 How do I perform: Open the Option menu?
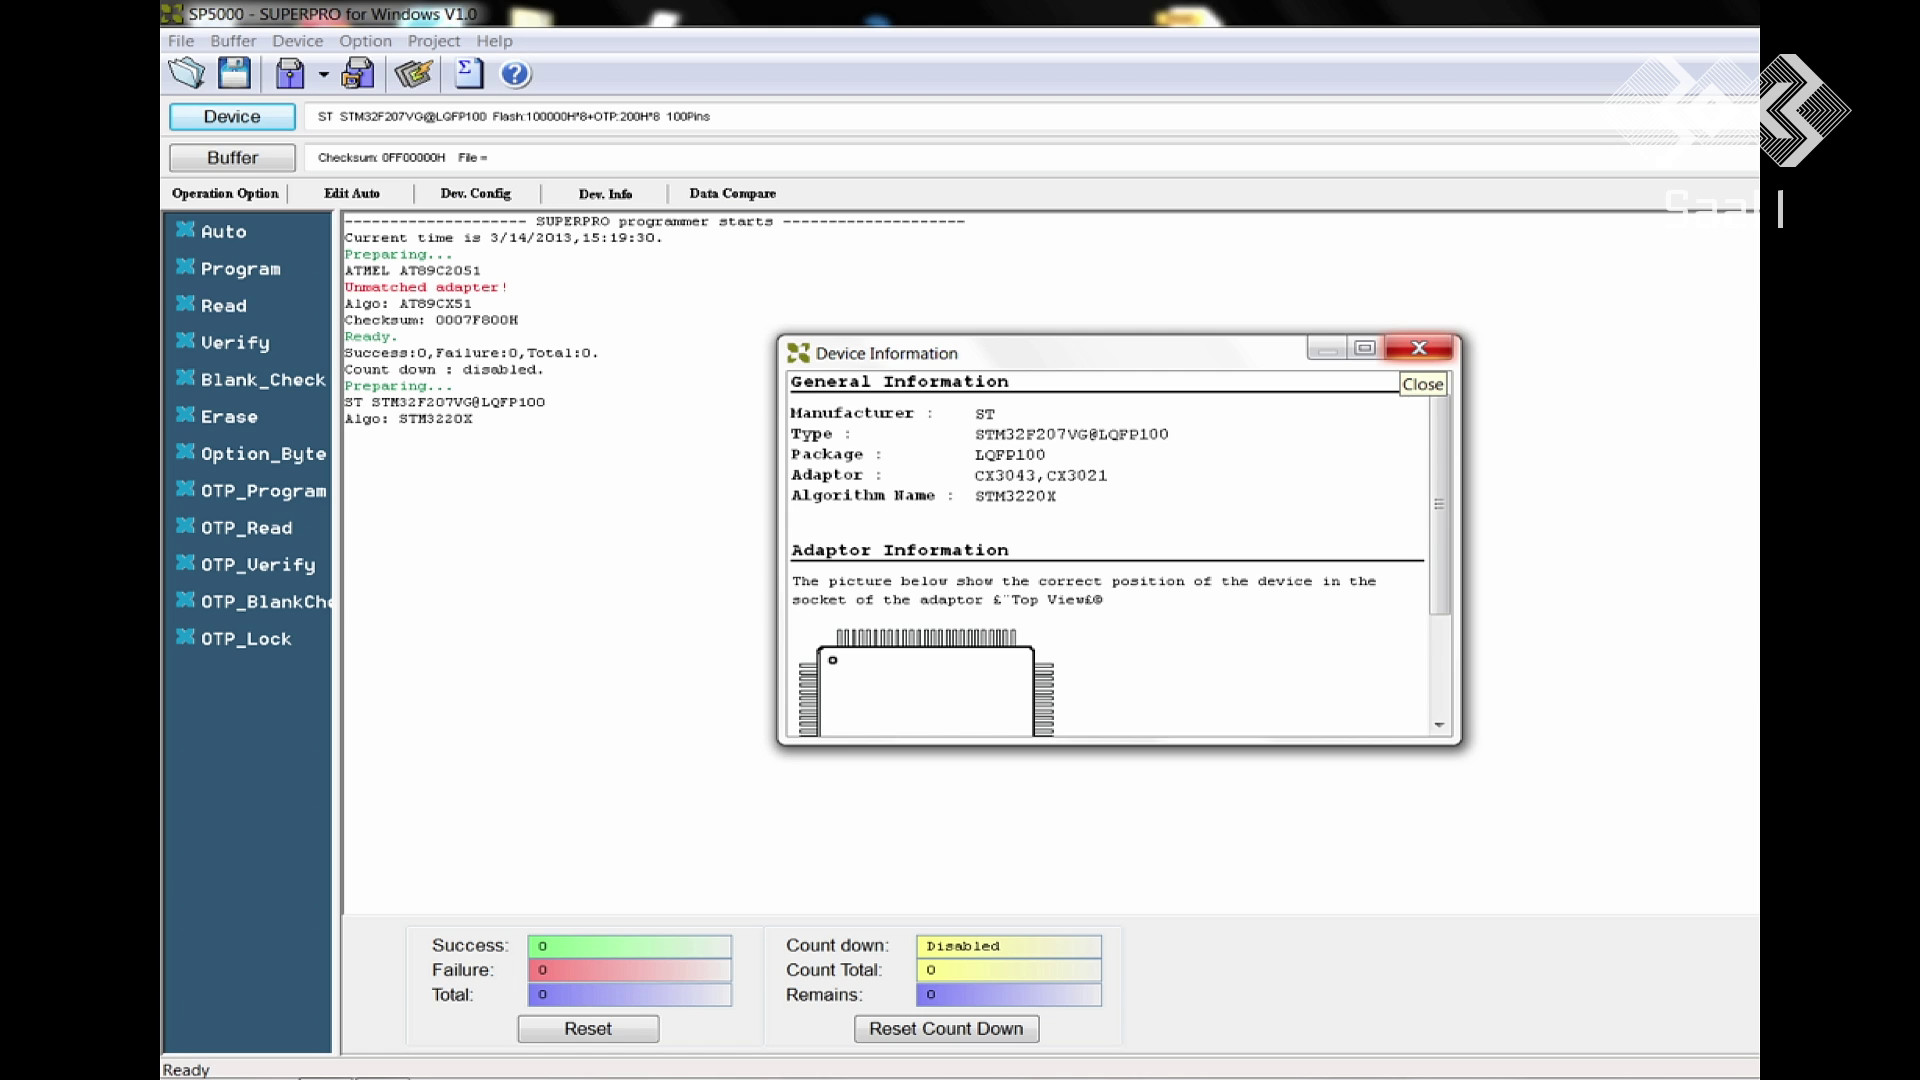[365, 41]
